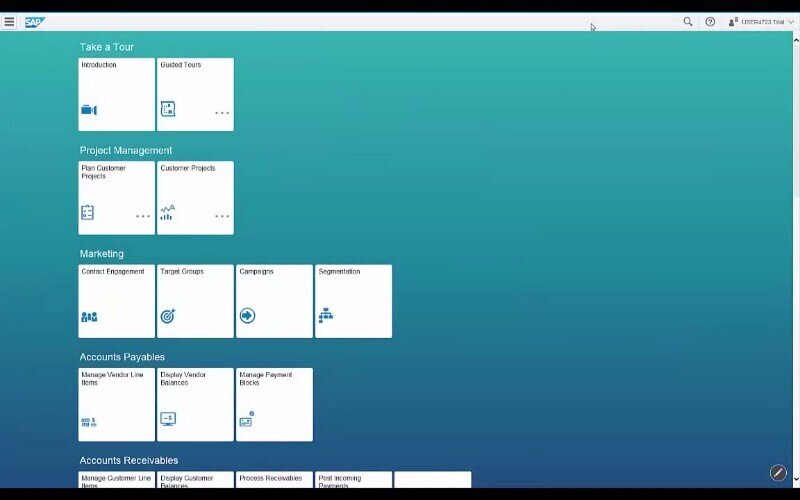Click the target icon on Target Groups tile

coord(168,316)
